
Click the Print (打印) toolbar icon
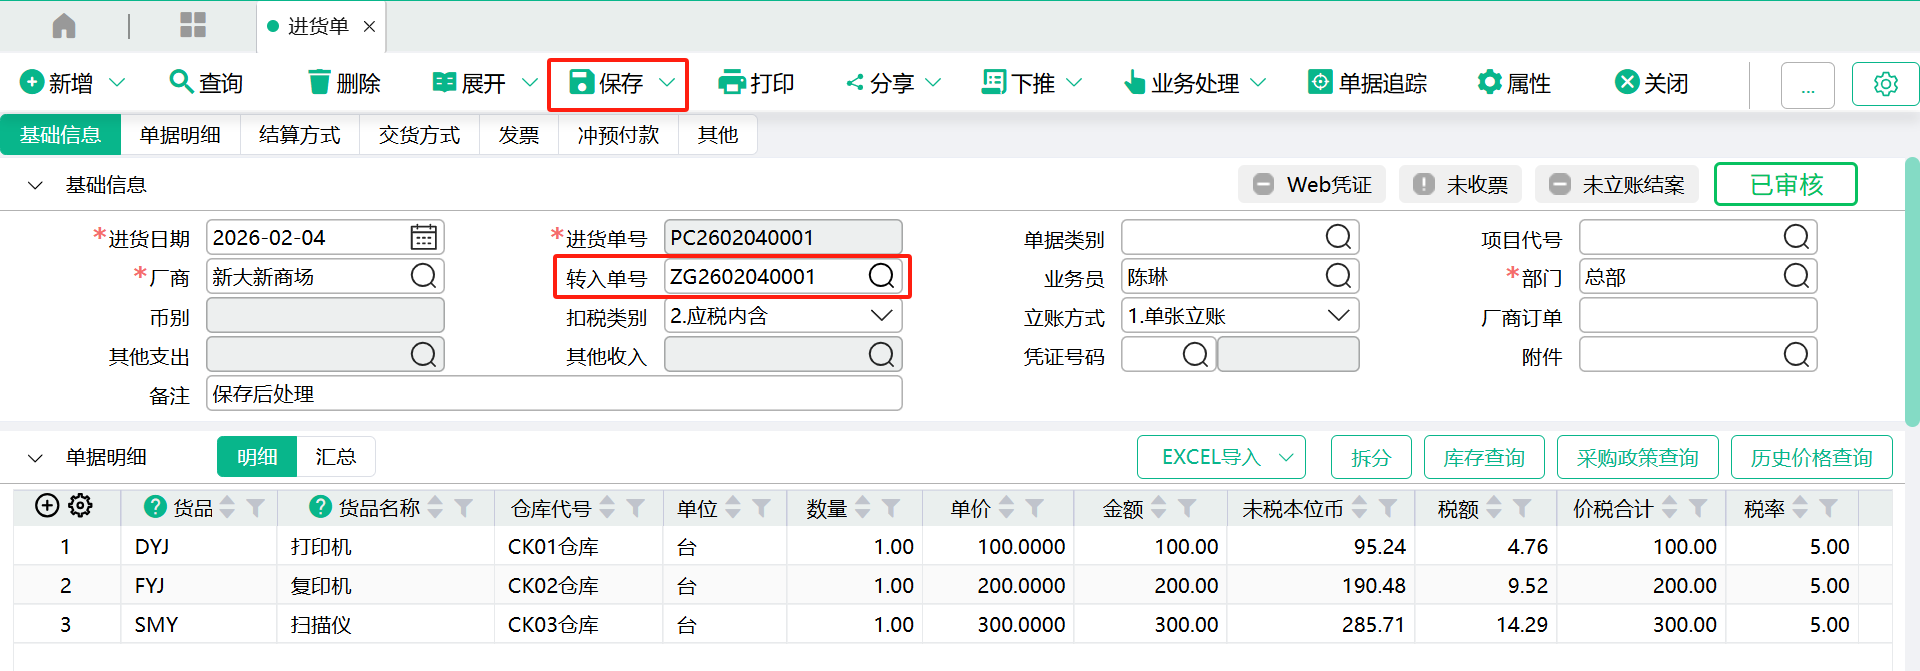[732, 83]
